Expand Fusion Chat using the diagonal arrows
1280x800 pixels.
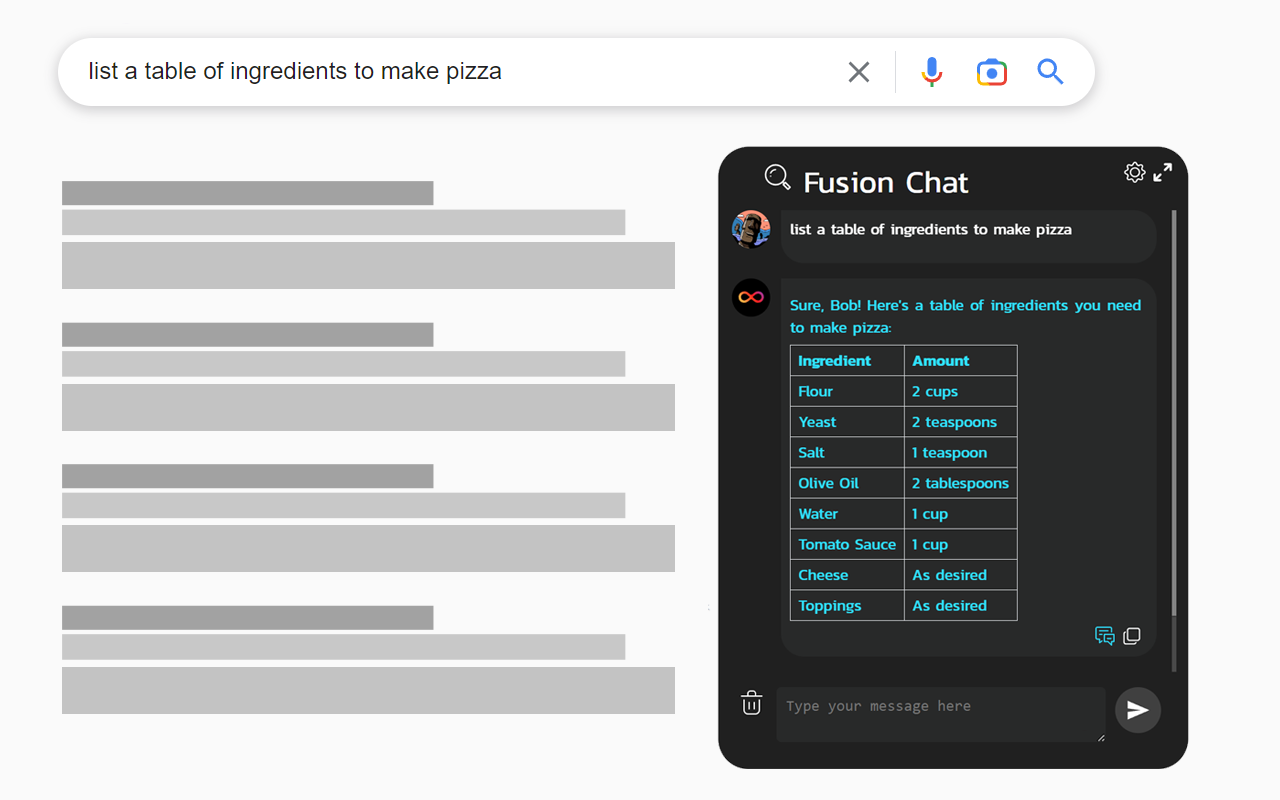click(1162, 171)
